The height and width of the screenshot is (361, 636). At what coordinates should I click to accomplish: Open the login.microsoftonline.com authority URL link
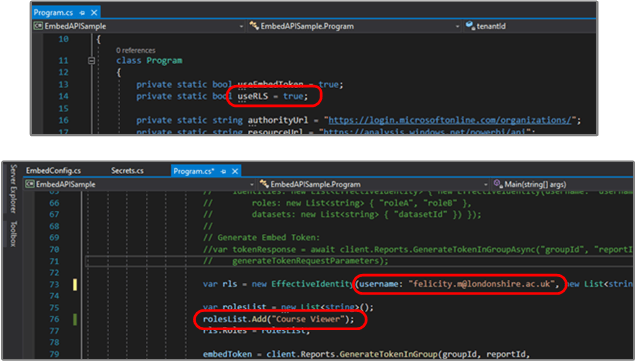pos(449,120)
